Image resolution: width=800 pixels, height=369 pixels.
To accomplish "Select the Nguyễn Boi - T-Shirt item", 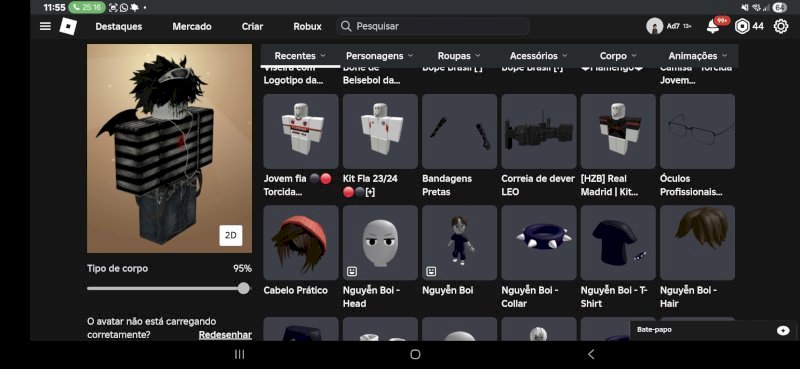I will [618, 242].
